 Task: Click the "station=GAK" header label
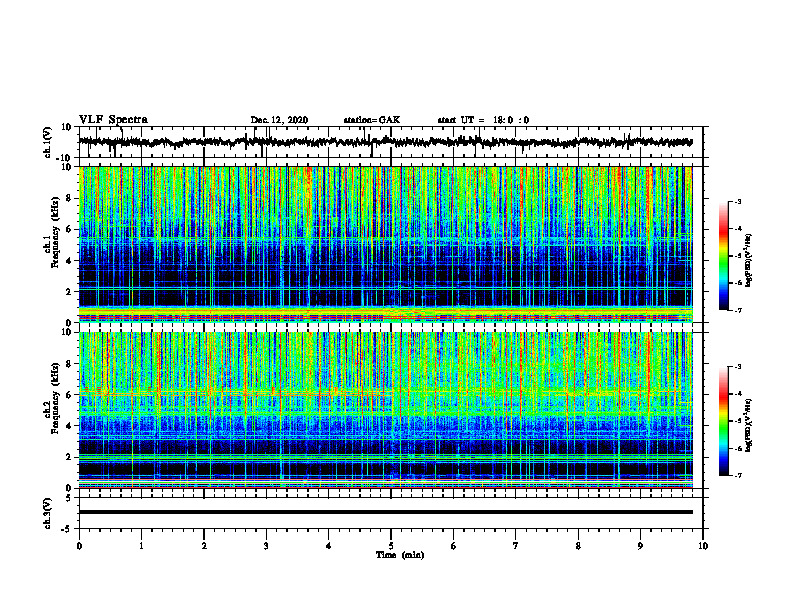pyautogui.click(x=372, y=120)
